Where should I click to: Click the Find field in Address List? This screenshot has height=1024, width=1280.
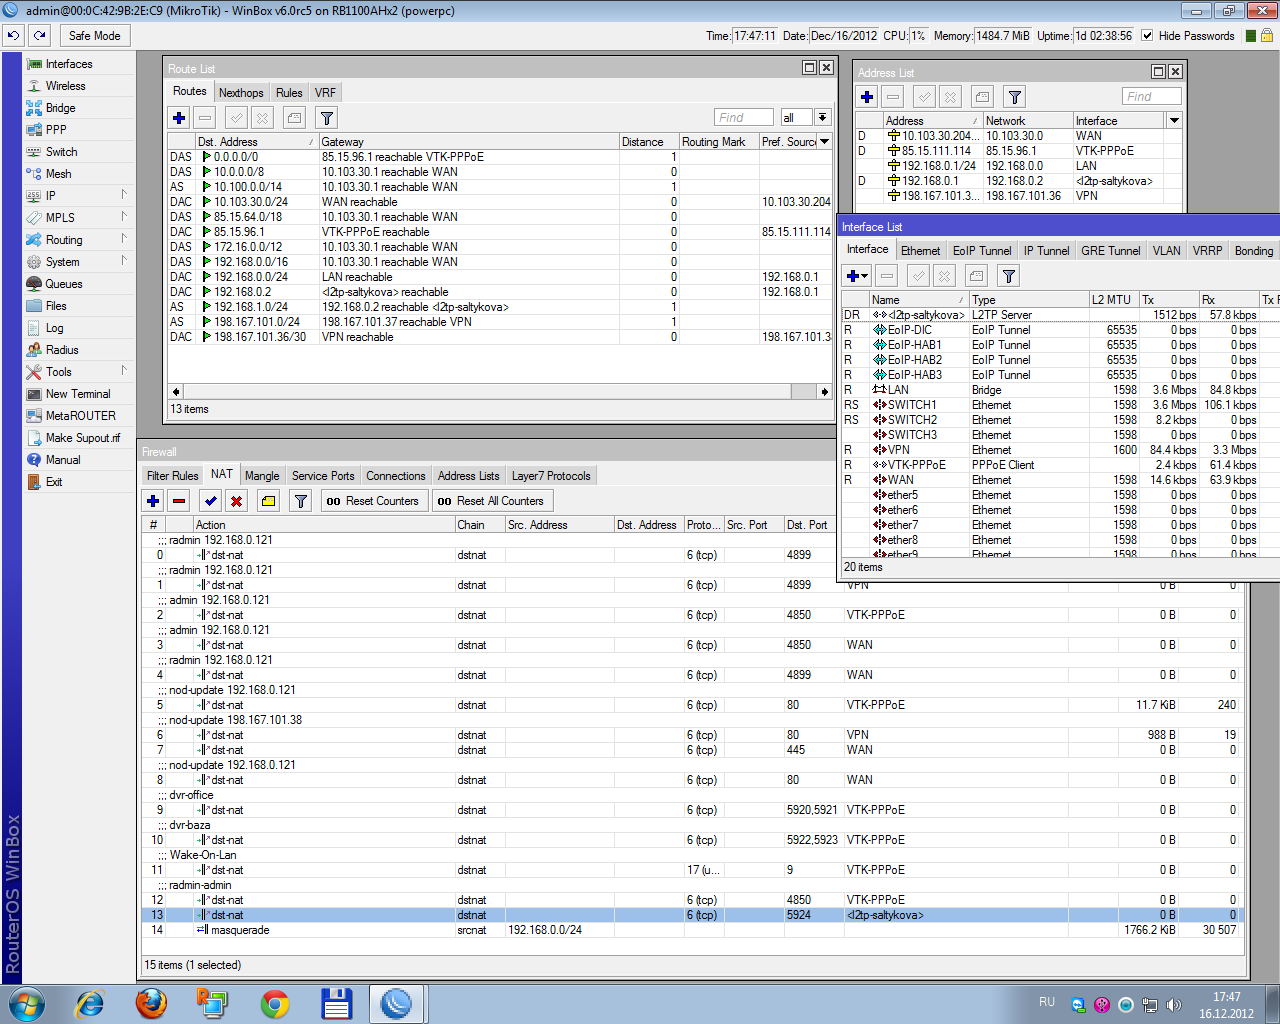coord(1152,97)
